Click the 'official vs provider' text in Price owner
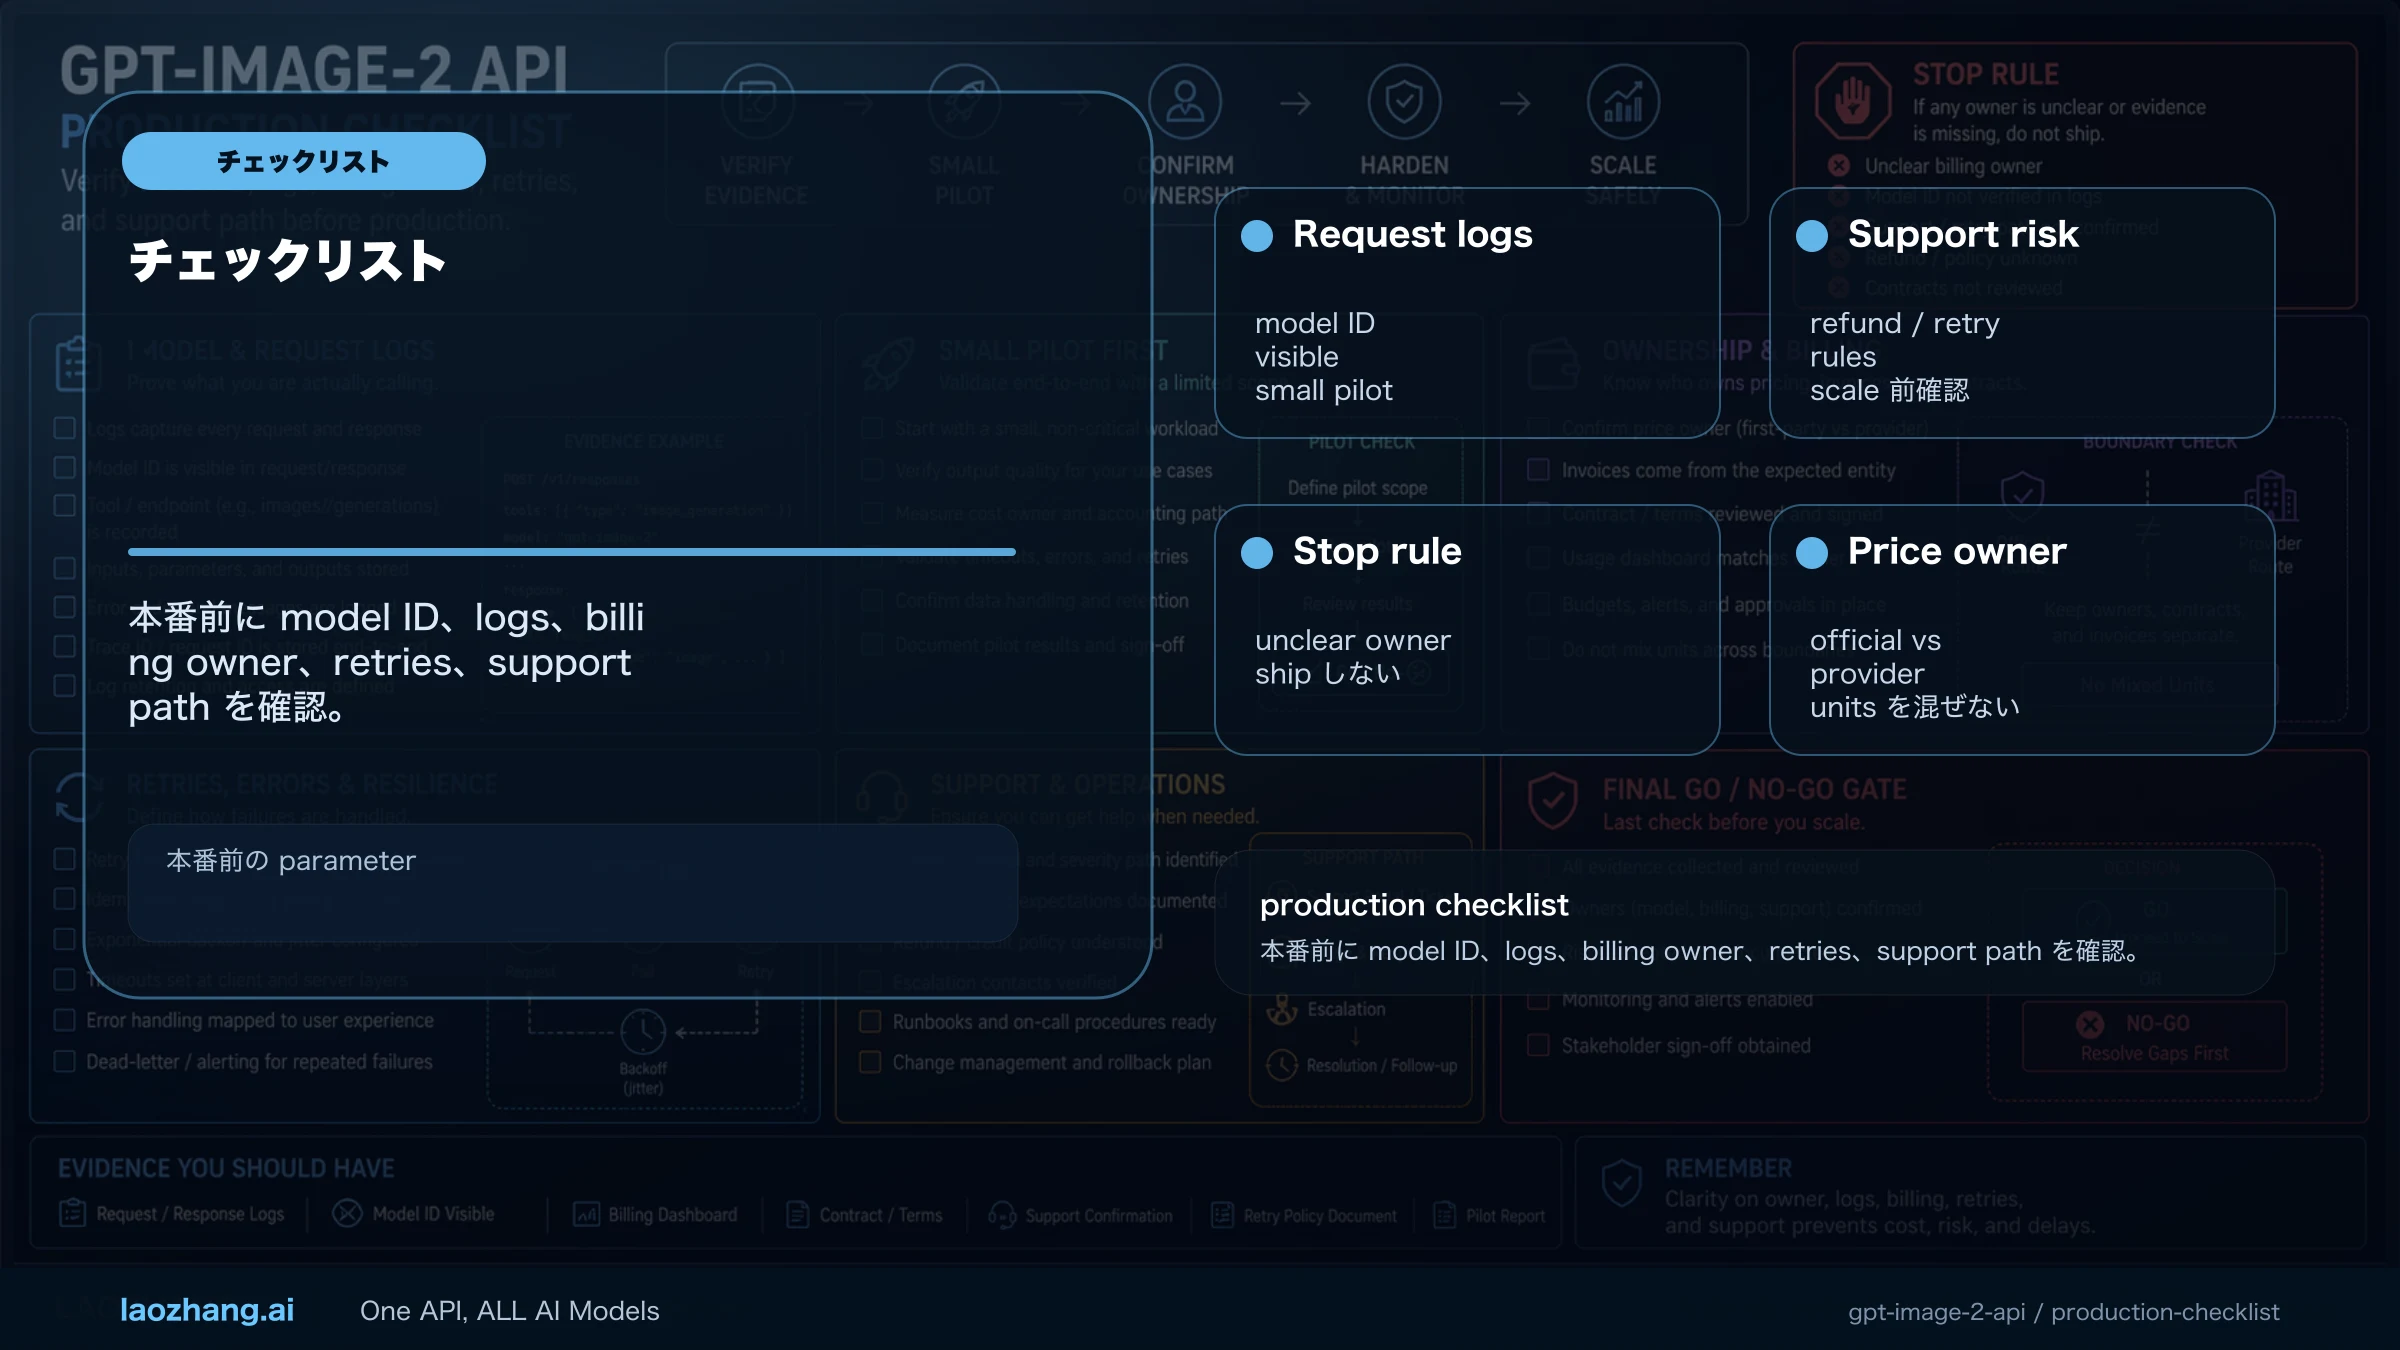This screenshot has height=1350, width=2400. pyautogui.click(x=1875, y=657)
